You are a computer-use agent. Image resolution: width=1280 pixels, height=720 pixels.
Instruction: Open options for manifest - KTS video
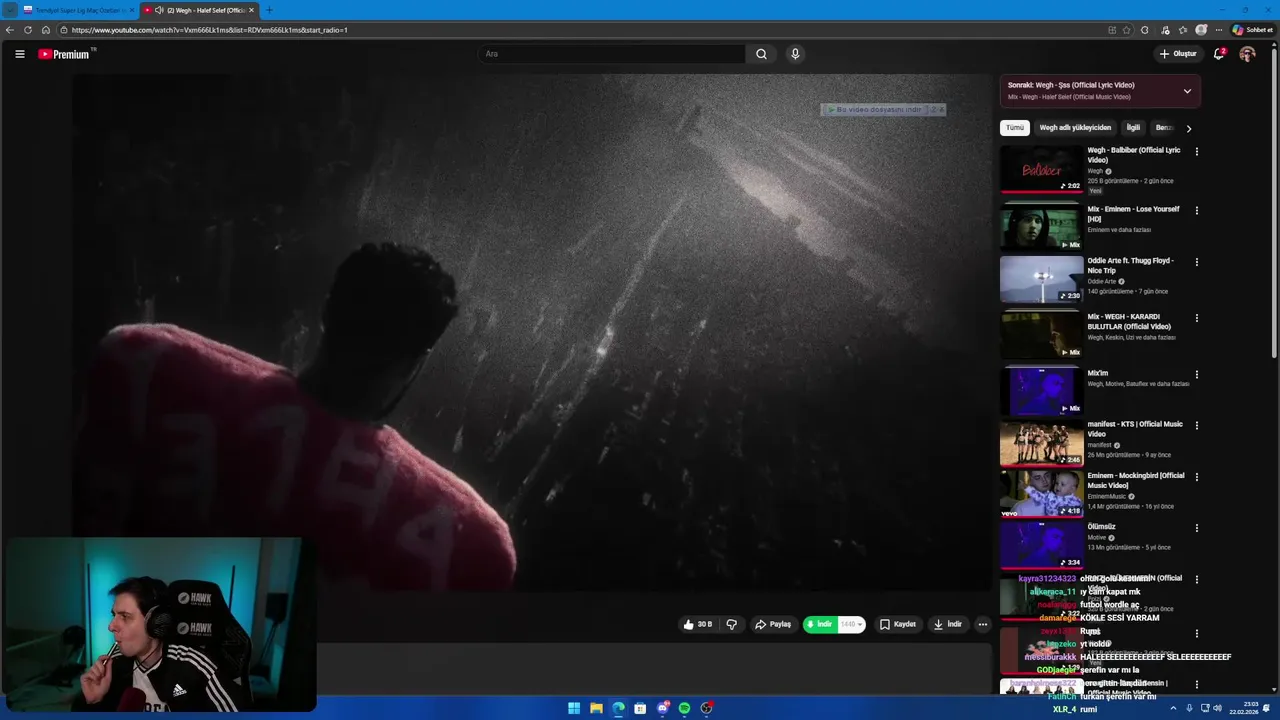coord(1196,426)
